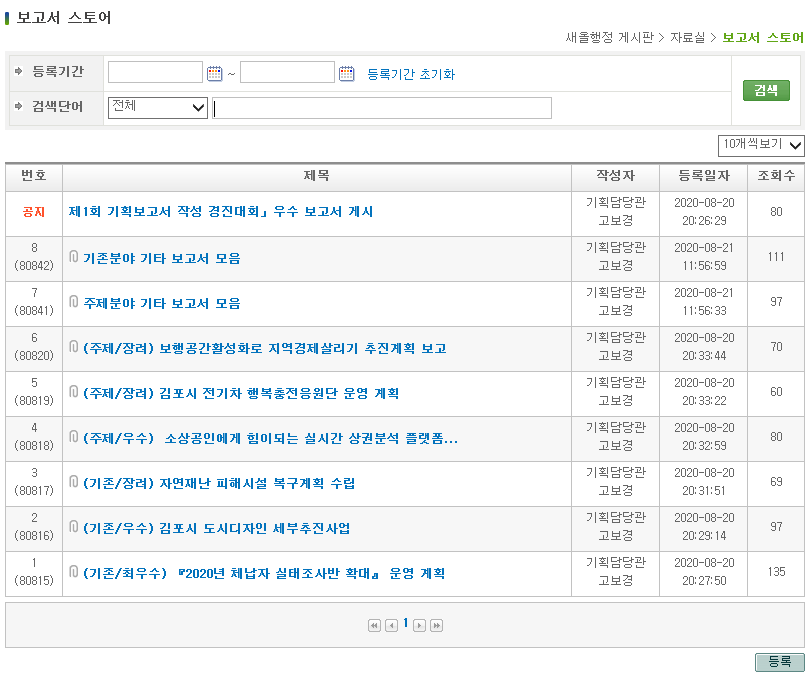
Task: Click the 작성자 column header
Action: [615, 176]
